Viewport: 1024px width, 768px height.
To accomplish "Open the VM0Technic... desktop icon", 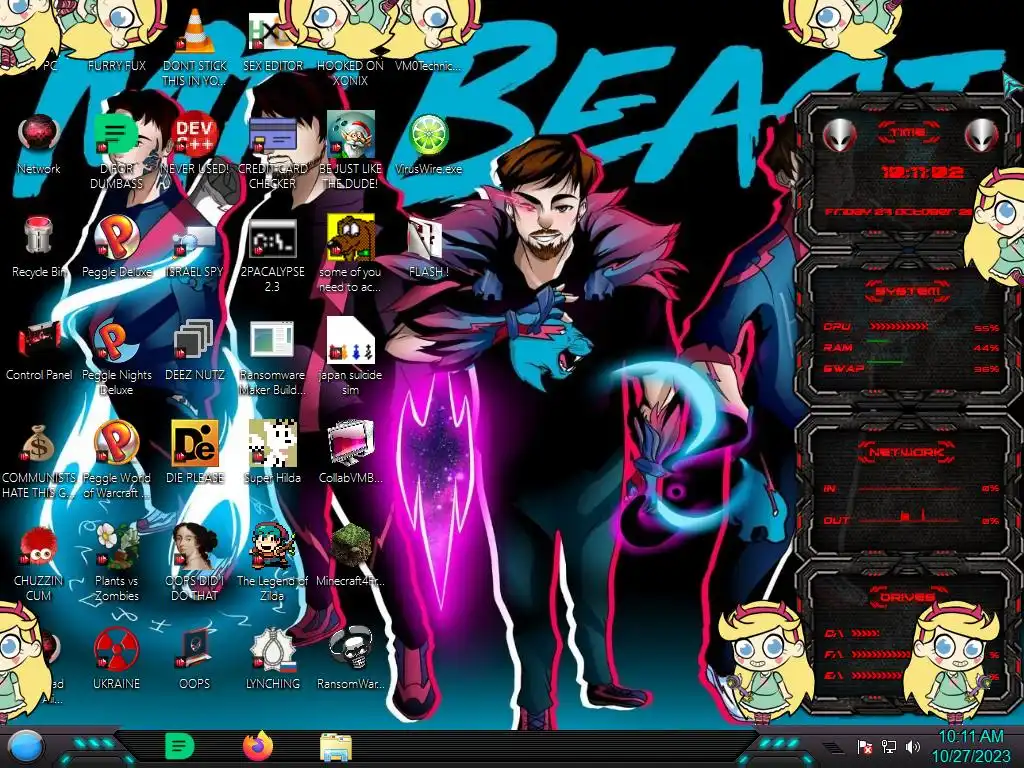I will tap(428, 40).
